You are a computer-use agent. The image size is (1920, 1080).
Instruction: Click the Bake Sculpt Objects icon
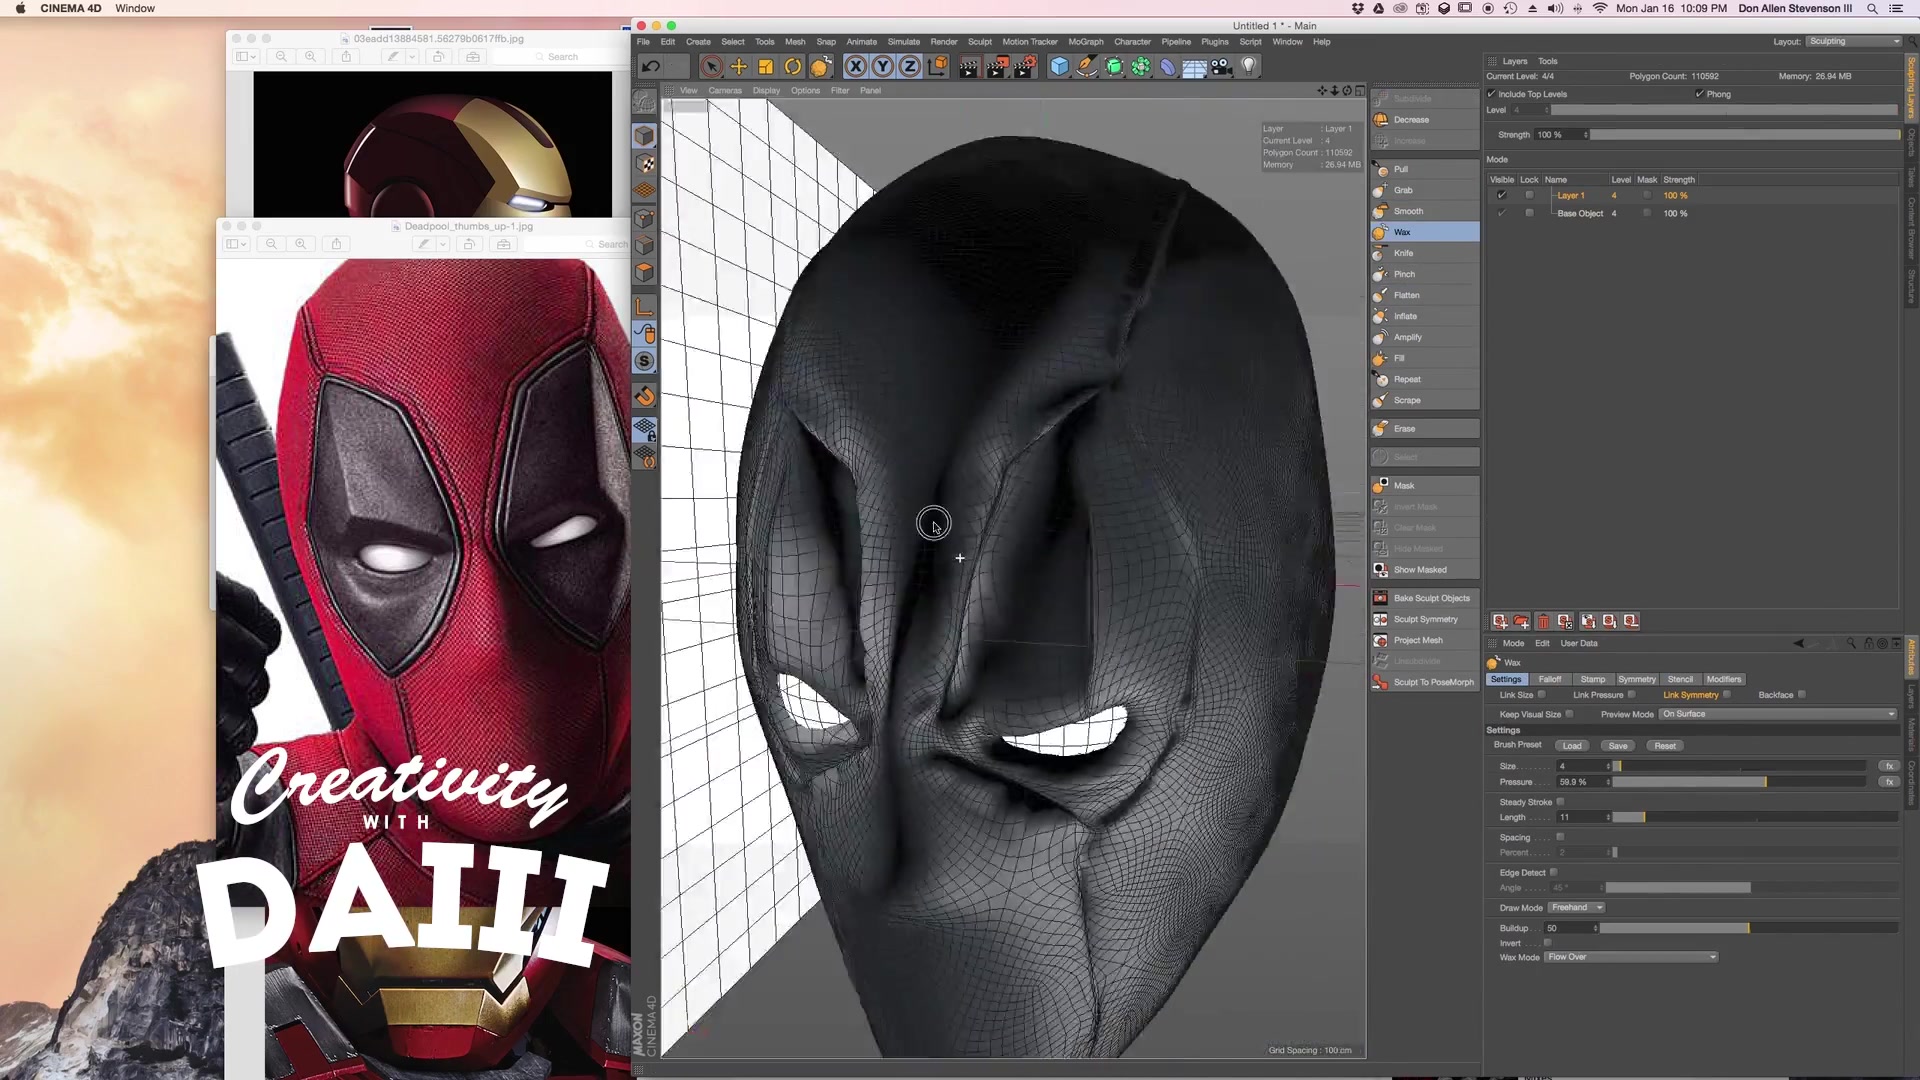(x=1380, y=598)
